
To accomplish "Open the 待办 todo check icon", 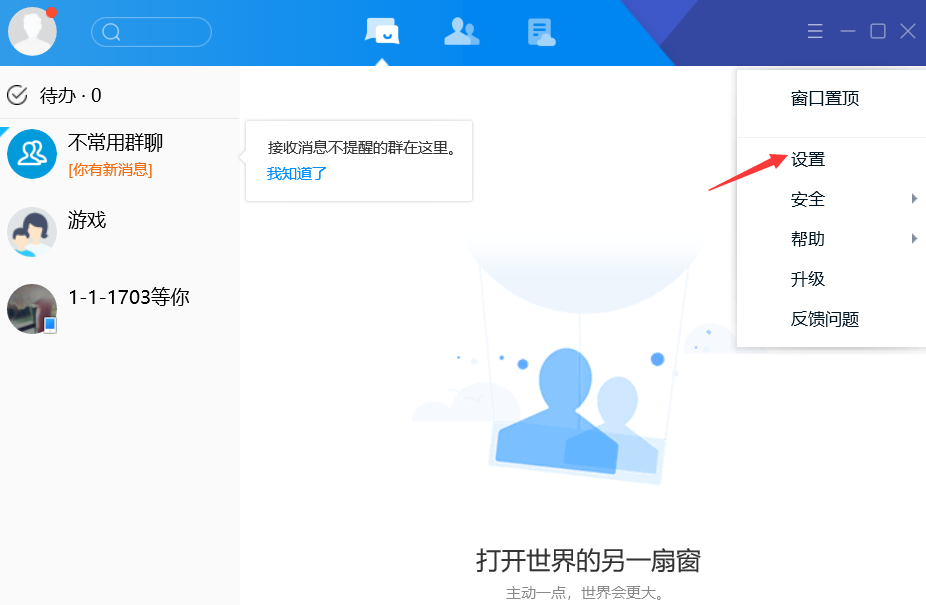I will coord(17,95).
